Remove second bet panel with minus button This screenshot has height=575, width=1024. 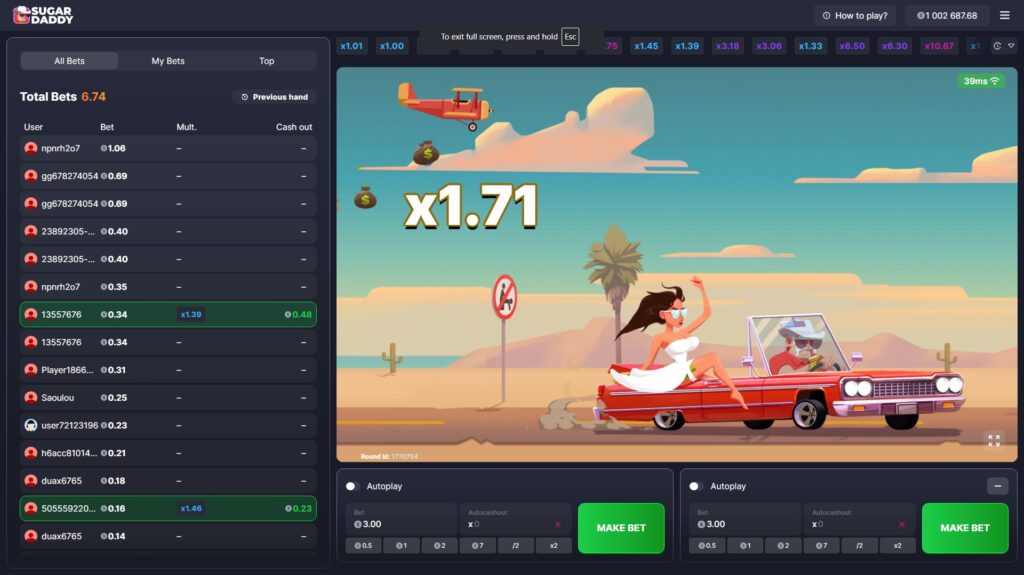pyautogui.click(x=996, y=486)
